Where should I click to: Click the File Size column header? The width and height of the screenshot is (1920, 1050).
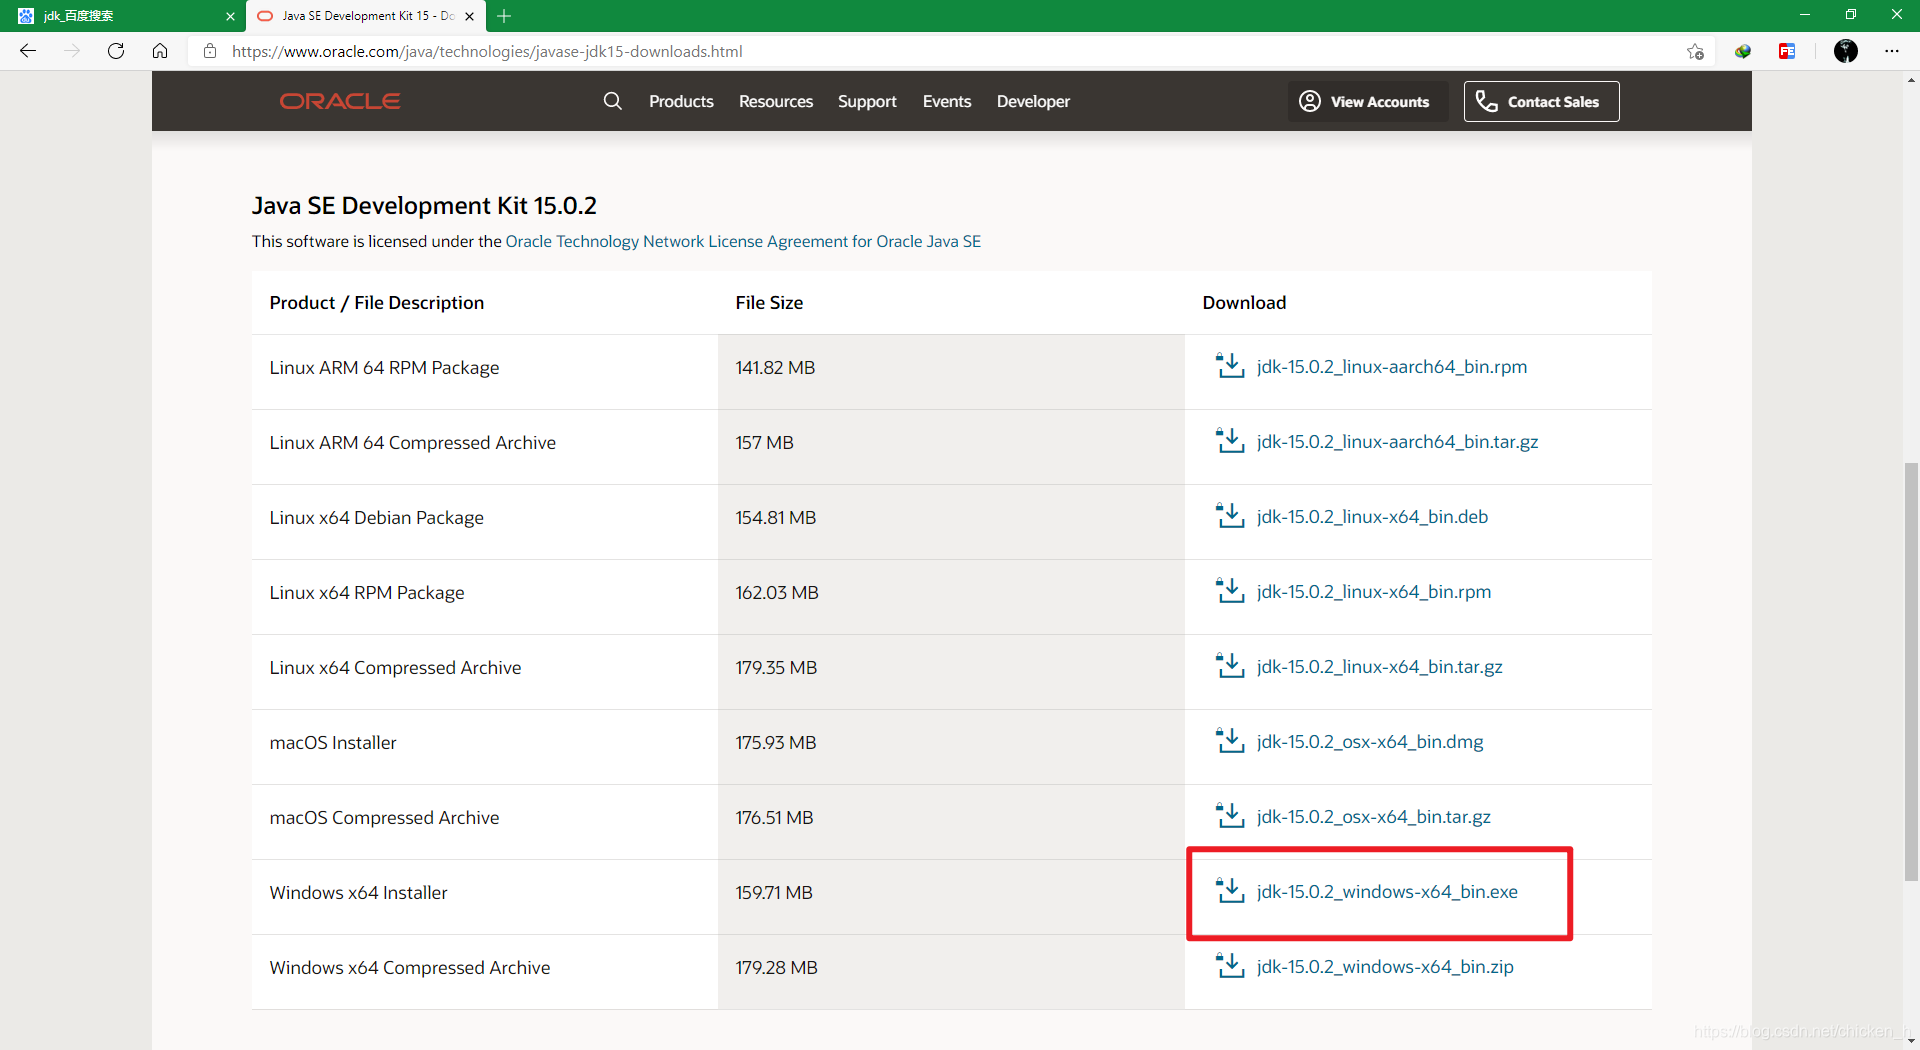pos(769,302)
